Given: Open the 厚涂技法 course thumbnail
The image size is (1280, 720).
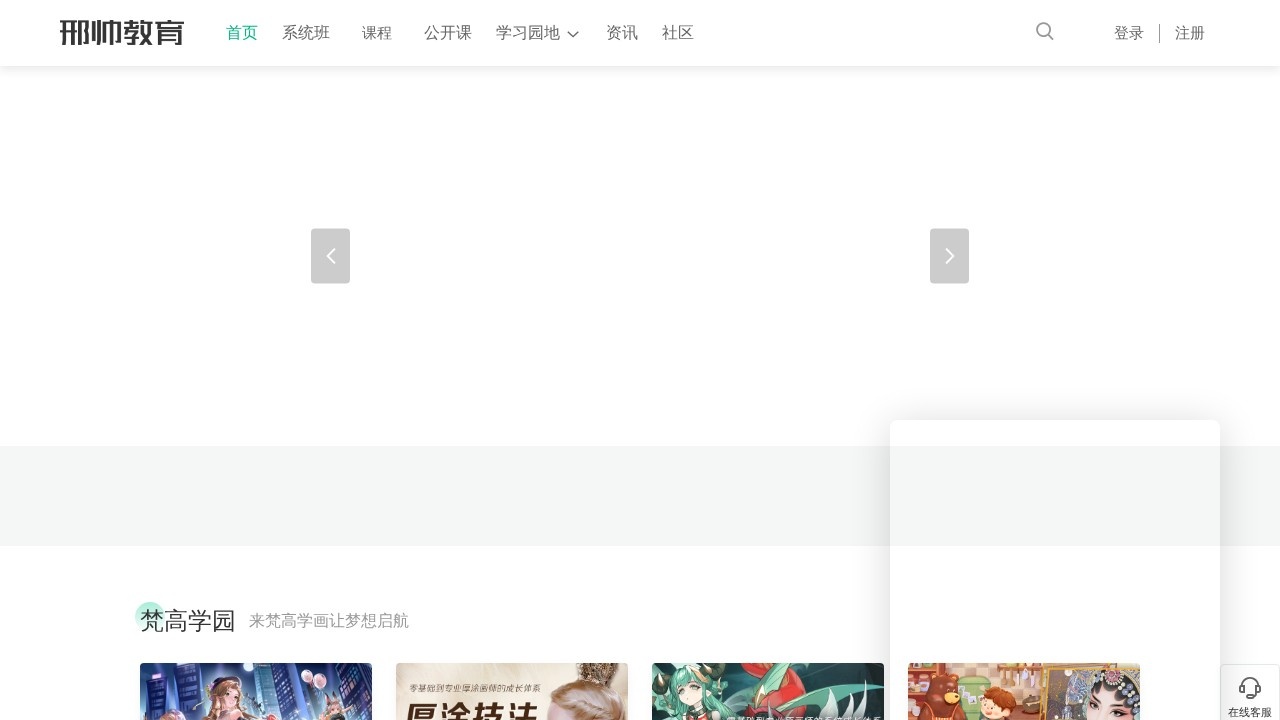Looking at the screenshot, I should click(x=511, y=691).
